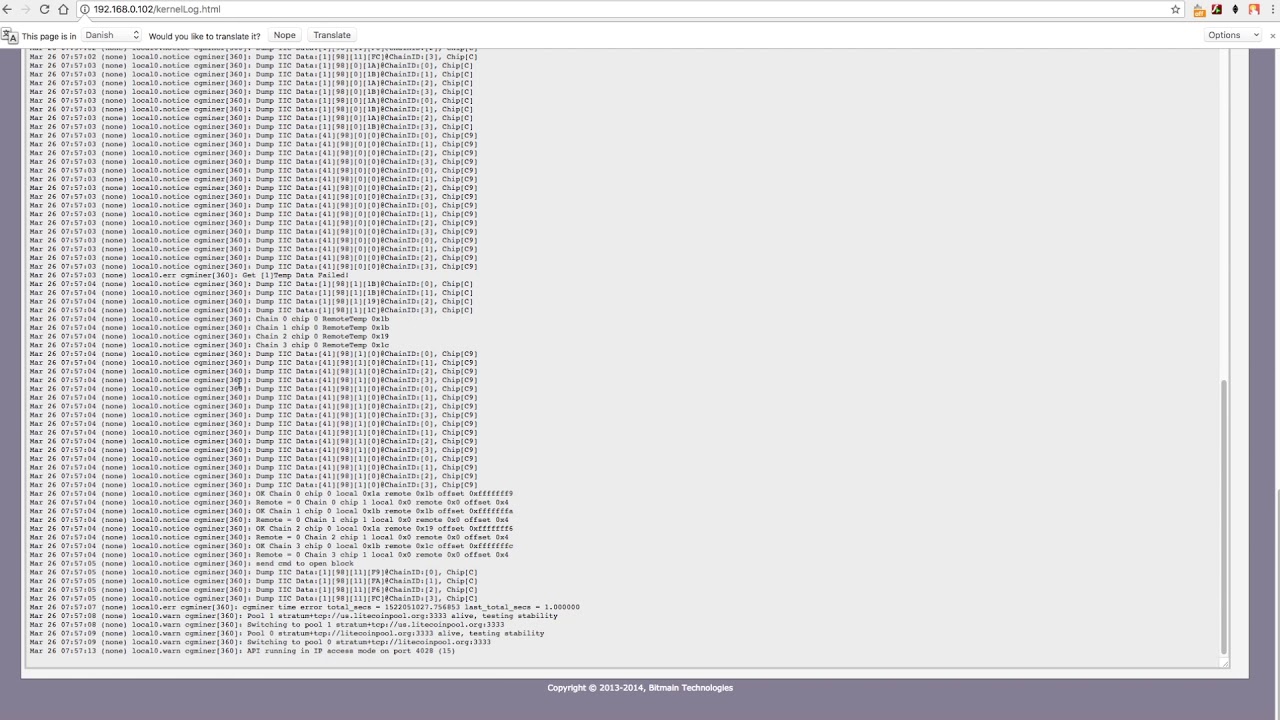Click the log panel's inner scrollbar thumb

[1224, 516]
